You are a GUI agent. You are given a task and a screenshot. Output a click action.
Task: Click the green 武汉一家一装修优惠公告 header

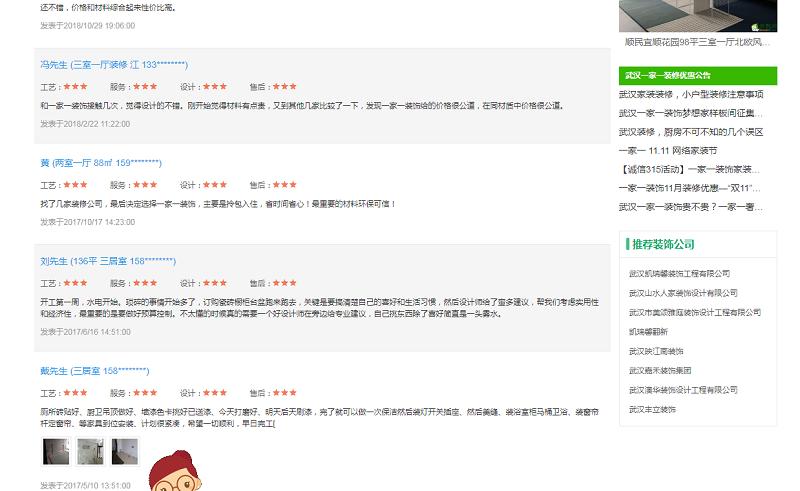click(x=698, y=76)
